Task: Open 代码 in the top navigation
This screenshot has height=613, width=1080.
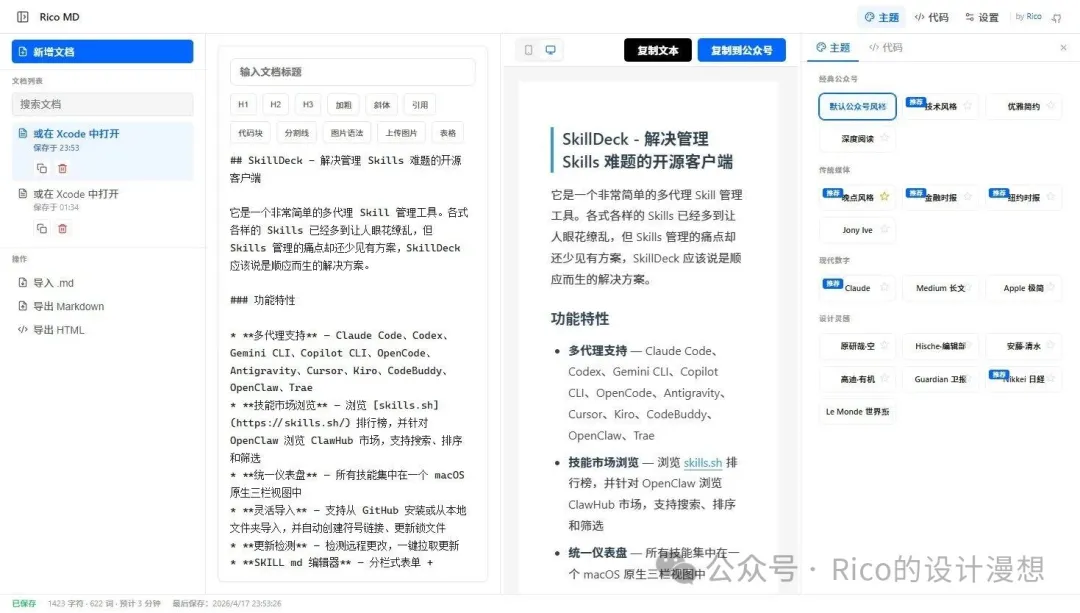Action: click(931, 17)
